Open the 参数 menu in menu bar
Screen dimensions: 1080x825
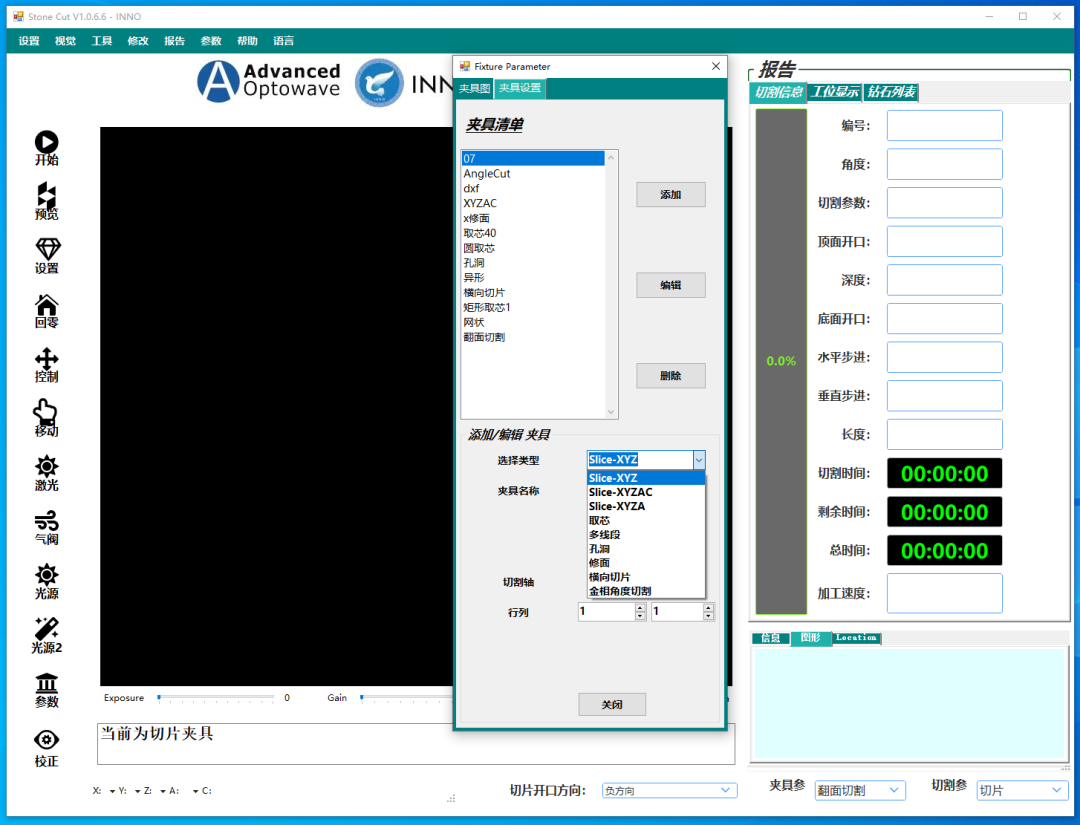[x=211, y=41]
